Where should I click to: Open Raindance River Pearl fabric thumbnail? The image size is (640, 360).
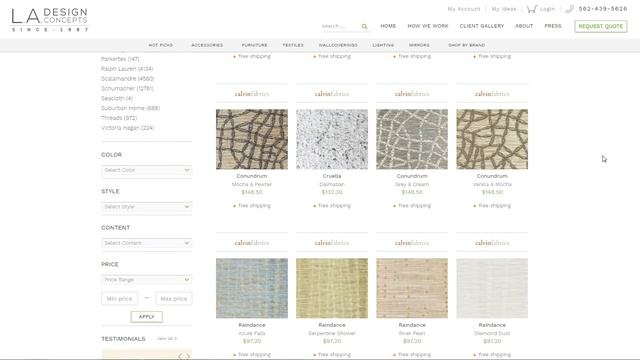(412, 288)
